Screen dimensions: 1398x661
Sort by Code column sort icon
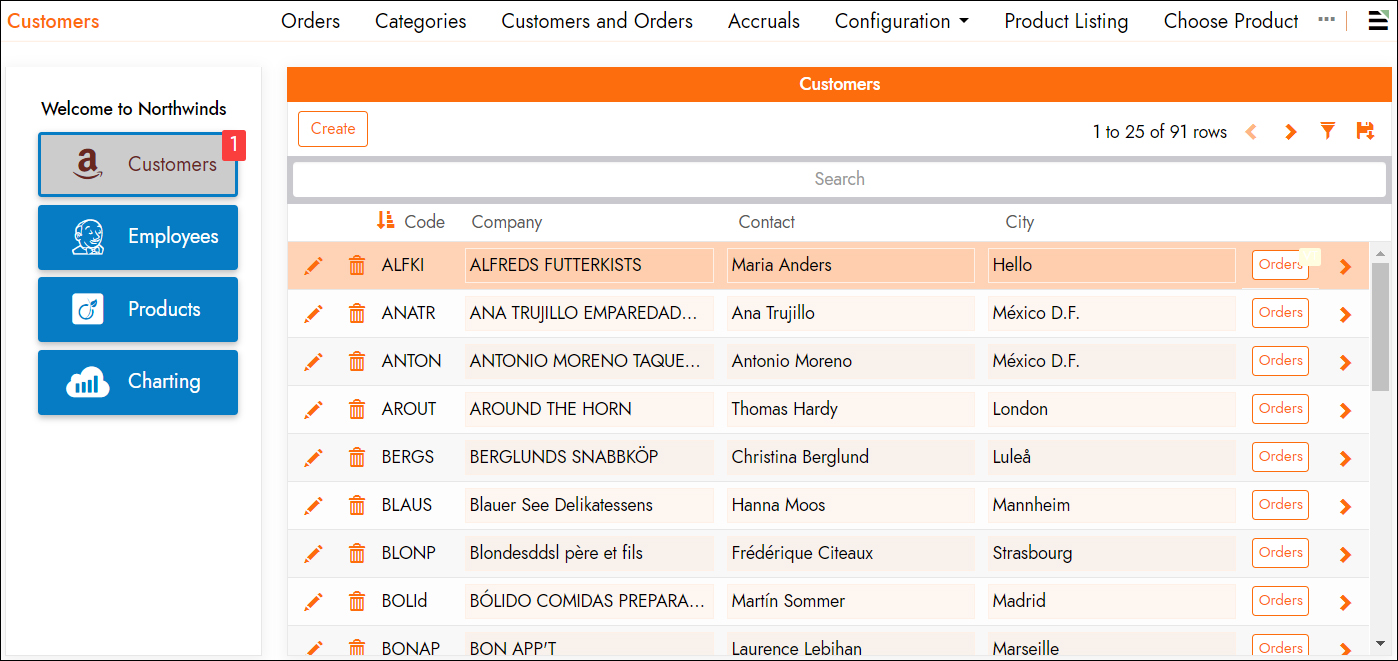tap(386, 221)
